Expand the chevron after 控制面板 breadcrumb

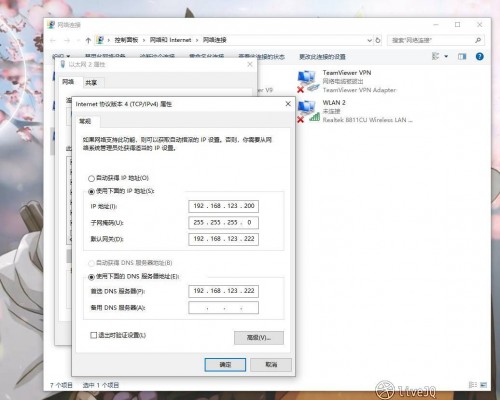[144, 40]
